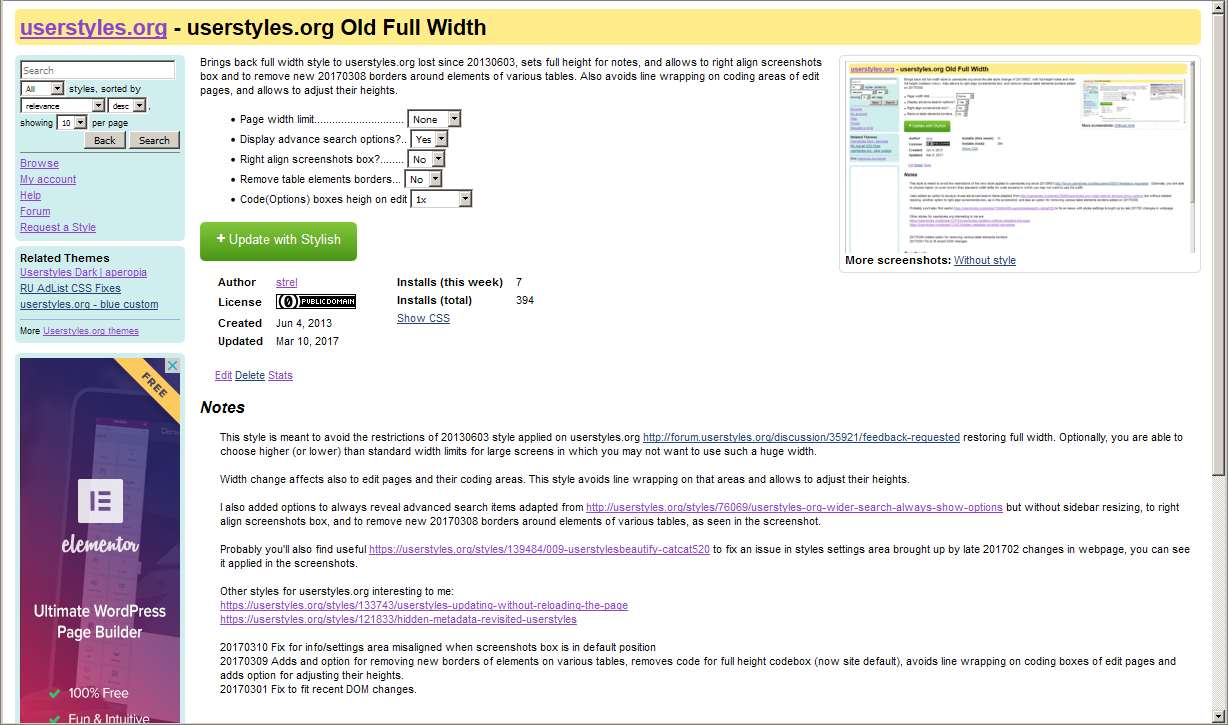Open Forum in sidebar
Viewport: 1228px width, 725px height.
click(x=35, y=211)
